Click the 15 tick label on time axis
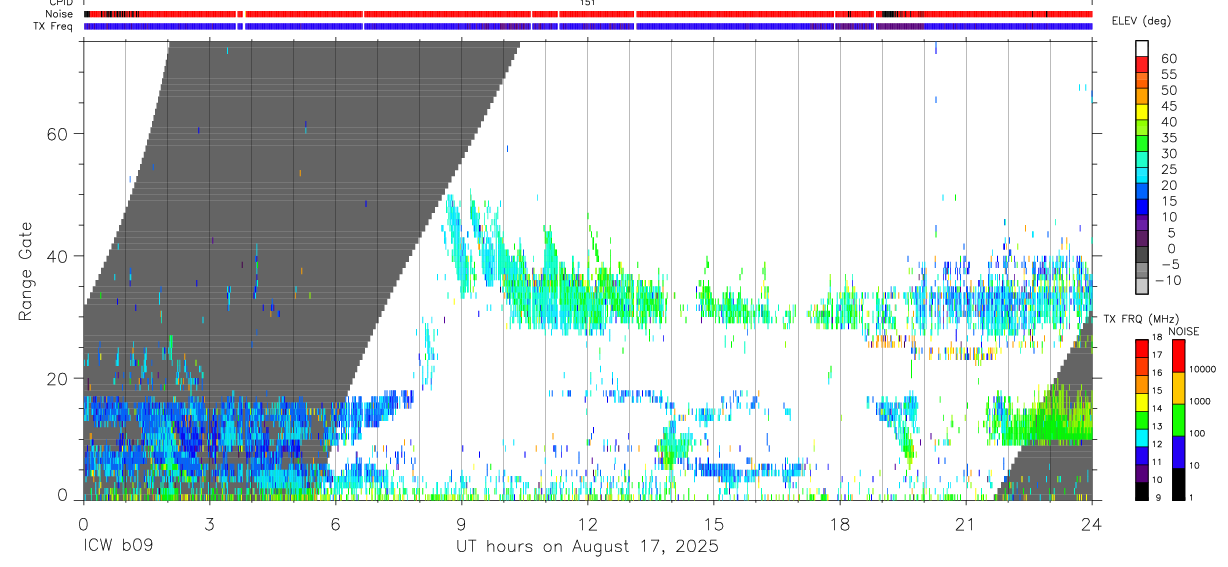 click(714, 525)
